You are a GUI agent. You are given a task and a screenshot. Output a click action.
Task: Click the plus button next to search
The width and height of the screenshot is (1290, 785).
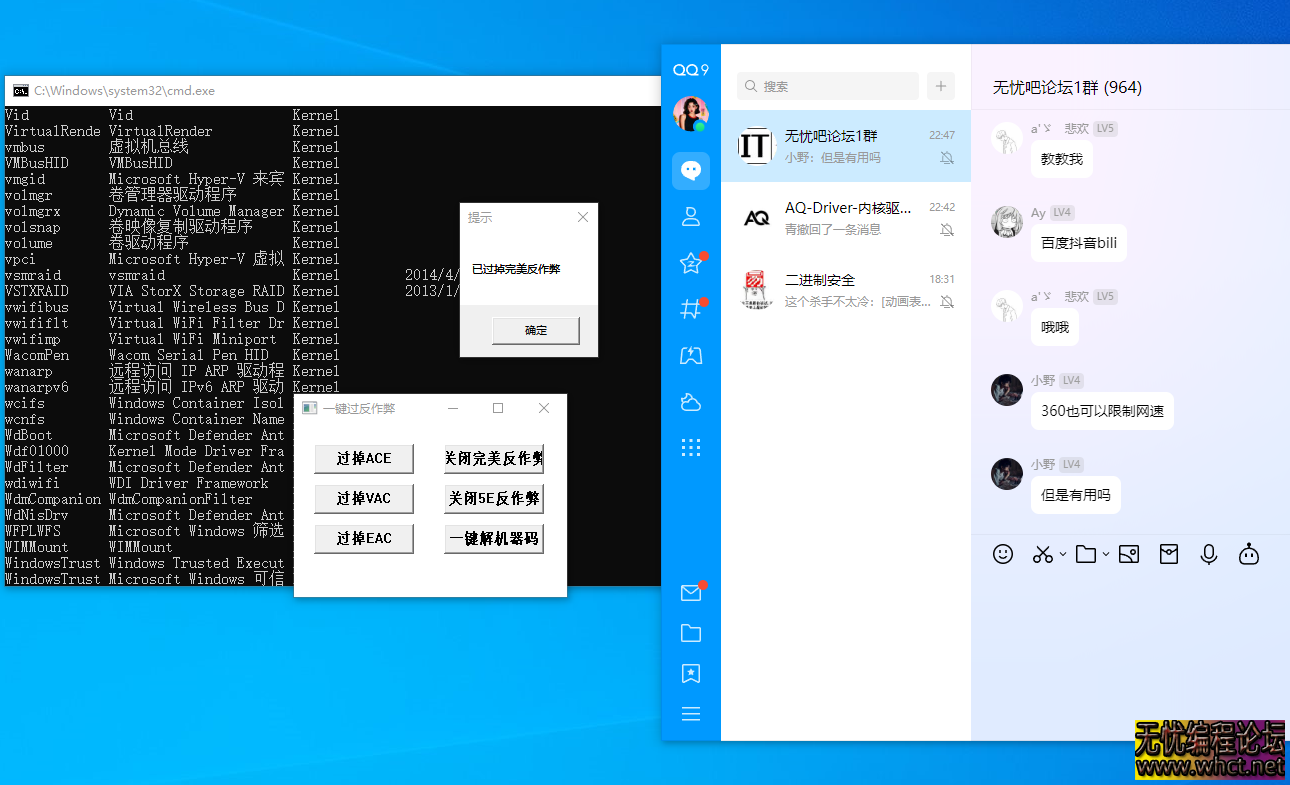pos(940,86)
